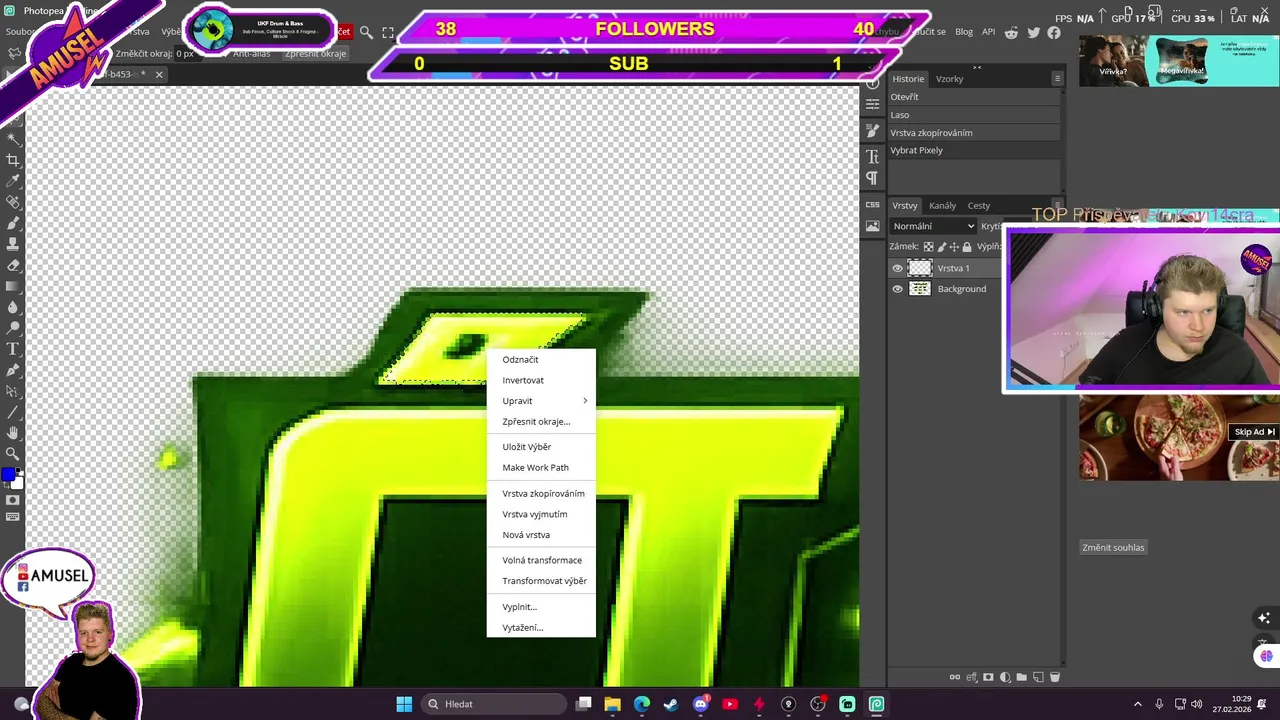Open the Info side panel icon
This screenshot has width=1280, height=720.
[872, 83]
